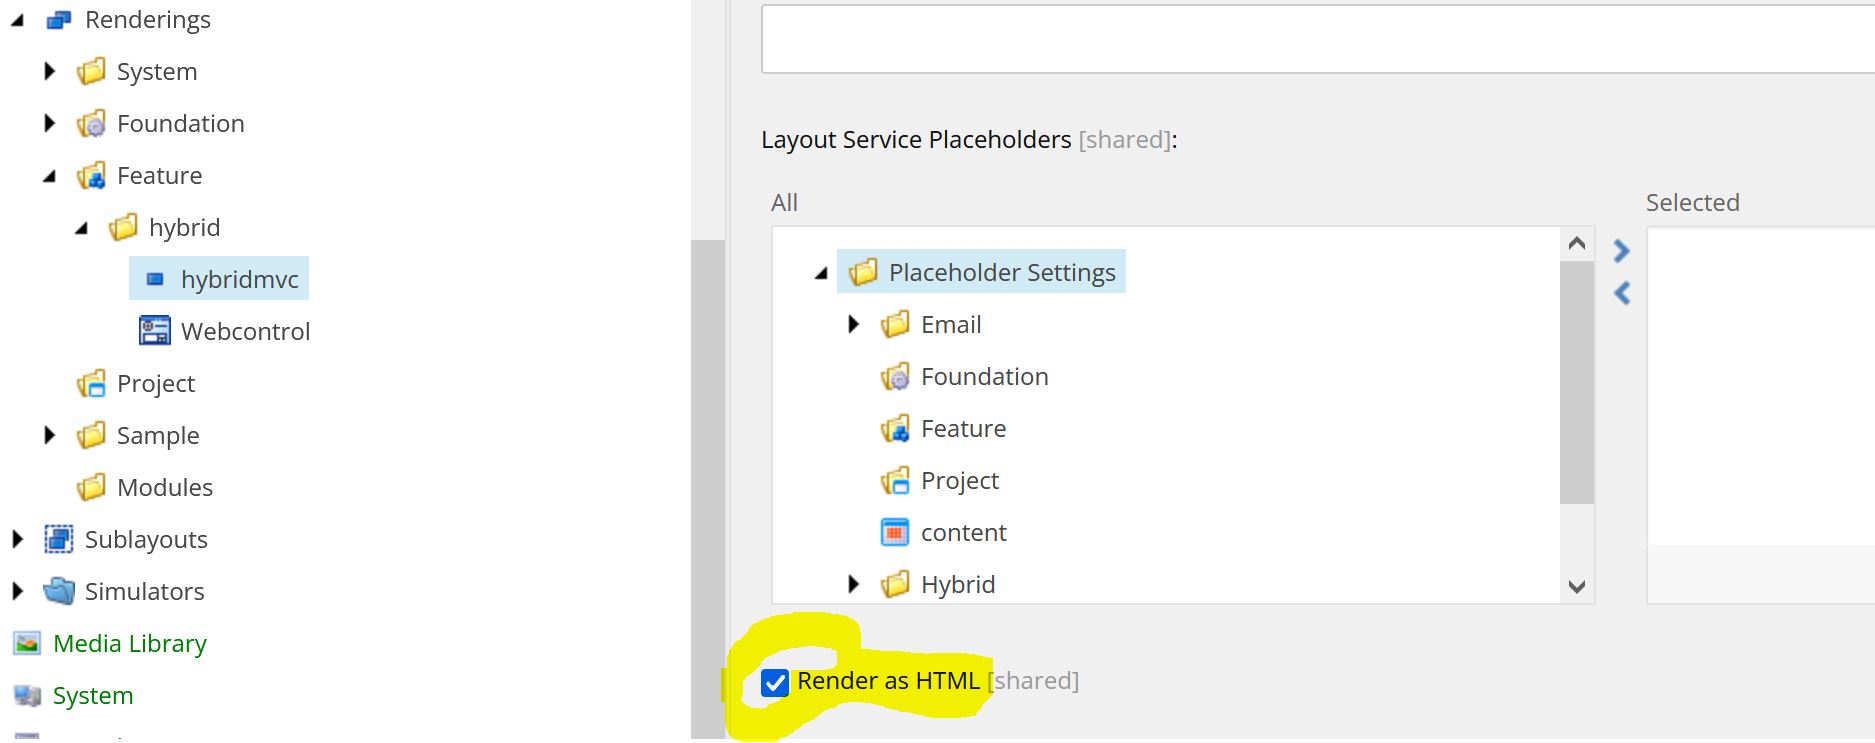Click the Media Library icon
The height and width of the screenshot is (743, 1875).
click(x=27, y=643)
